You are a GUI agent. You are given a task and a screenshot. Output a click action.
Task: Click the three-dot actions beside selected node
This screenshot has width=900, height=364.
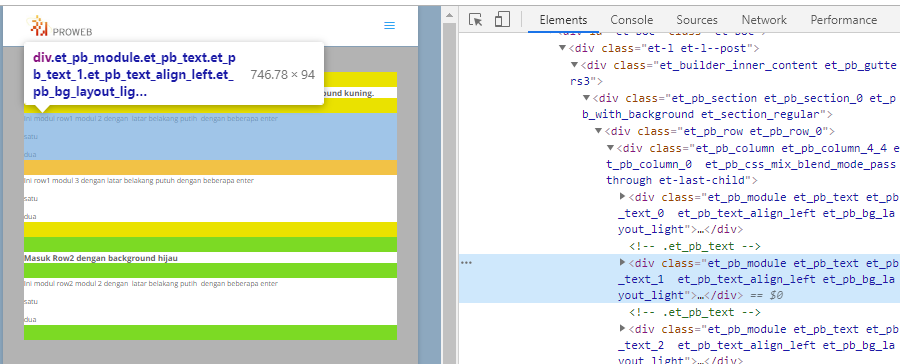tap(466, 262)
